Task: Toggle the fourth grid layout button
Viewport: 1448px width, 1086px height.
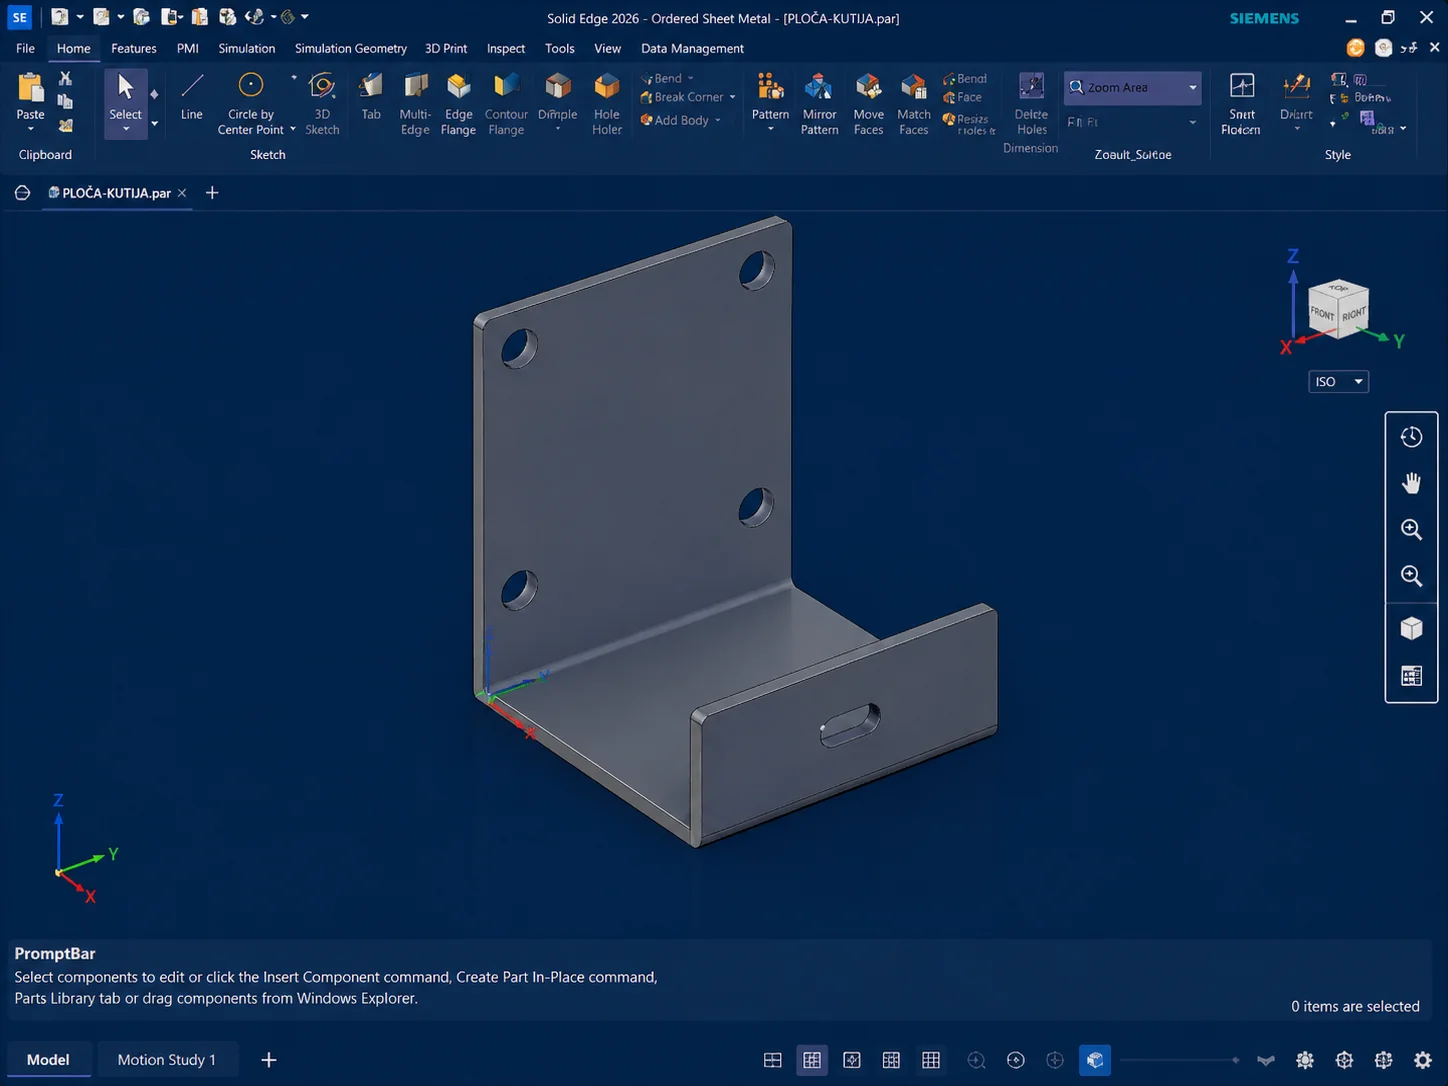Action: tap(891, 1060)
